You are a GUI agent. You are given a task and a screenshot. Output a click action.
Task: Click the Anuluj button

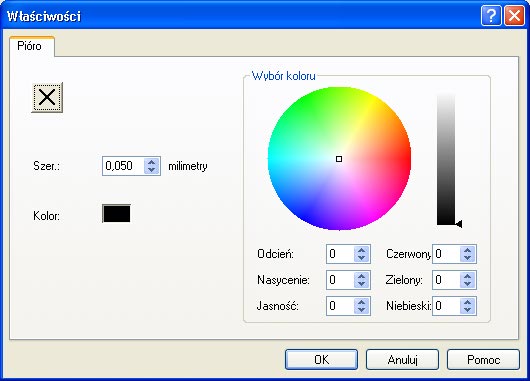pyautogui.click(x=402, y=359)
